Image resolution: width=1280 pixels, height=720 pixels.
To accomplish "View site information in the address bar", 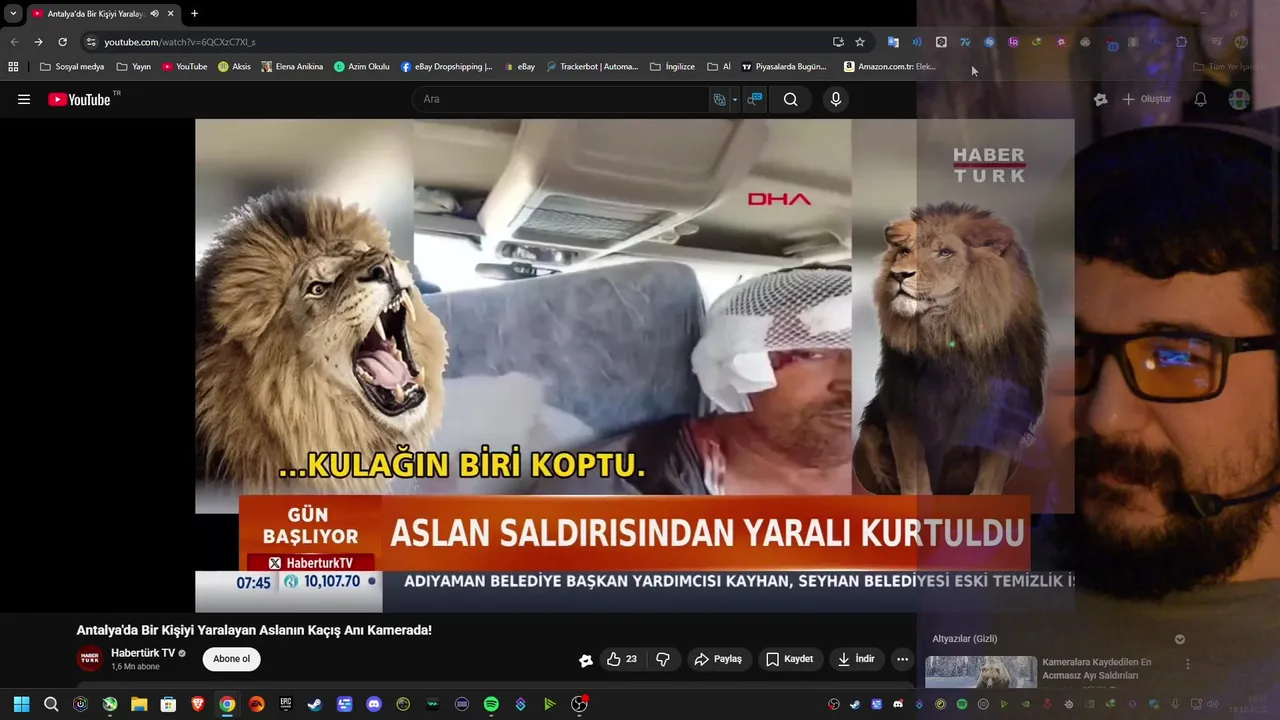I will point(91,42).
